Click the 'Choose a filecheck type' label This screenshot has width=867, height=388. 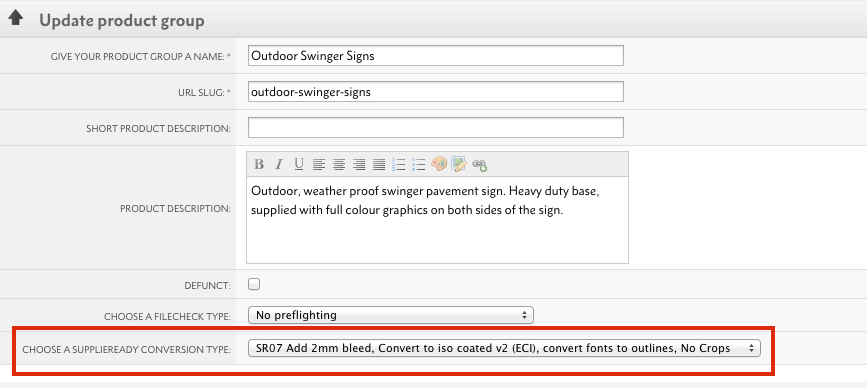point(168,317)
